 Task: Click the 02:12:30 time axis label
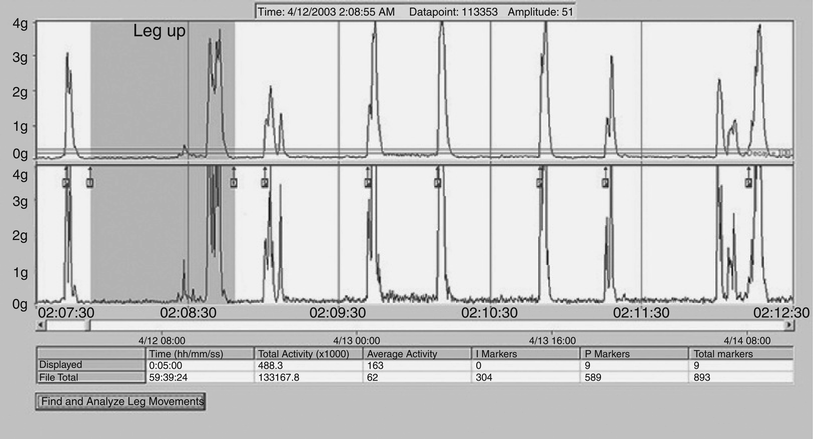781,313
